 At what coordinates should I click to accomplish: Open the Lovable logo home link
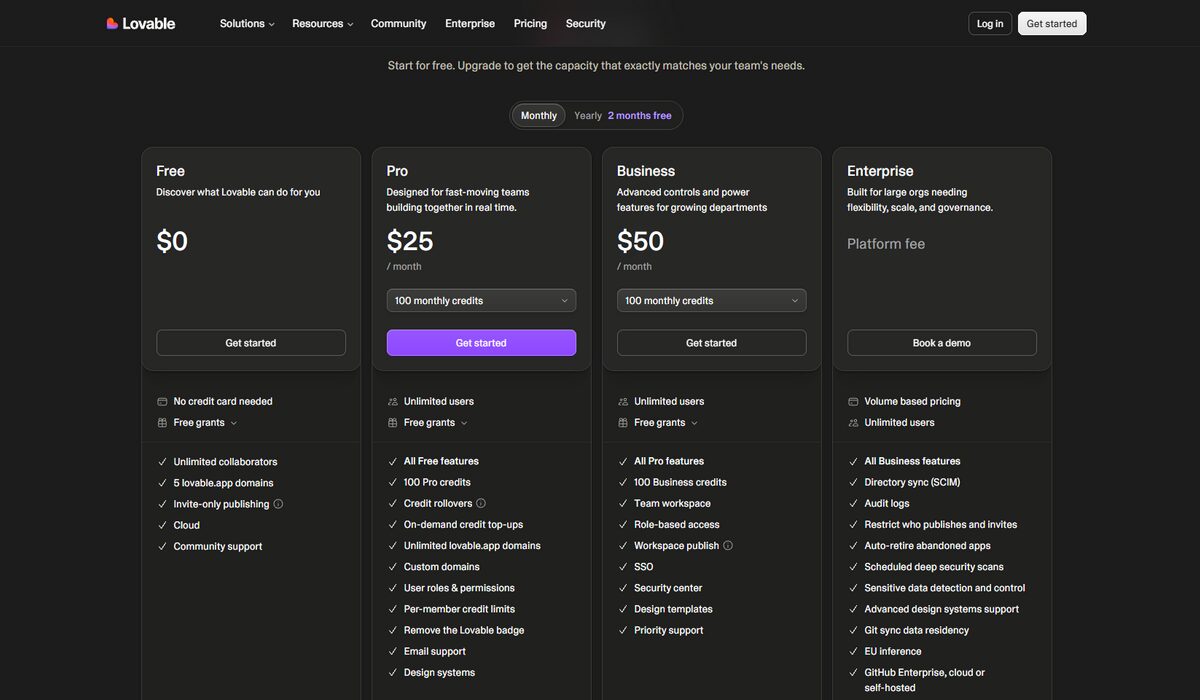pos(141,23)
